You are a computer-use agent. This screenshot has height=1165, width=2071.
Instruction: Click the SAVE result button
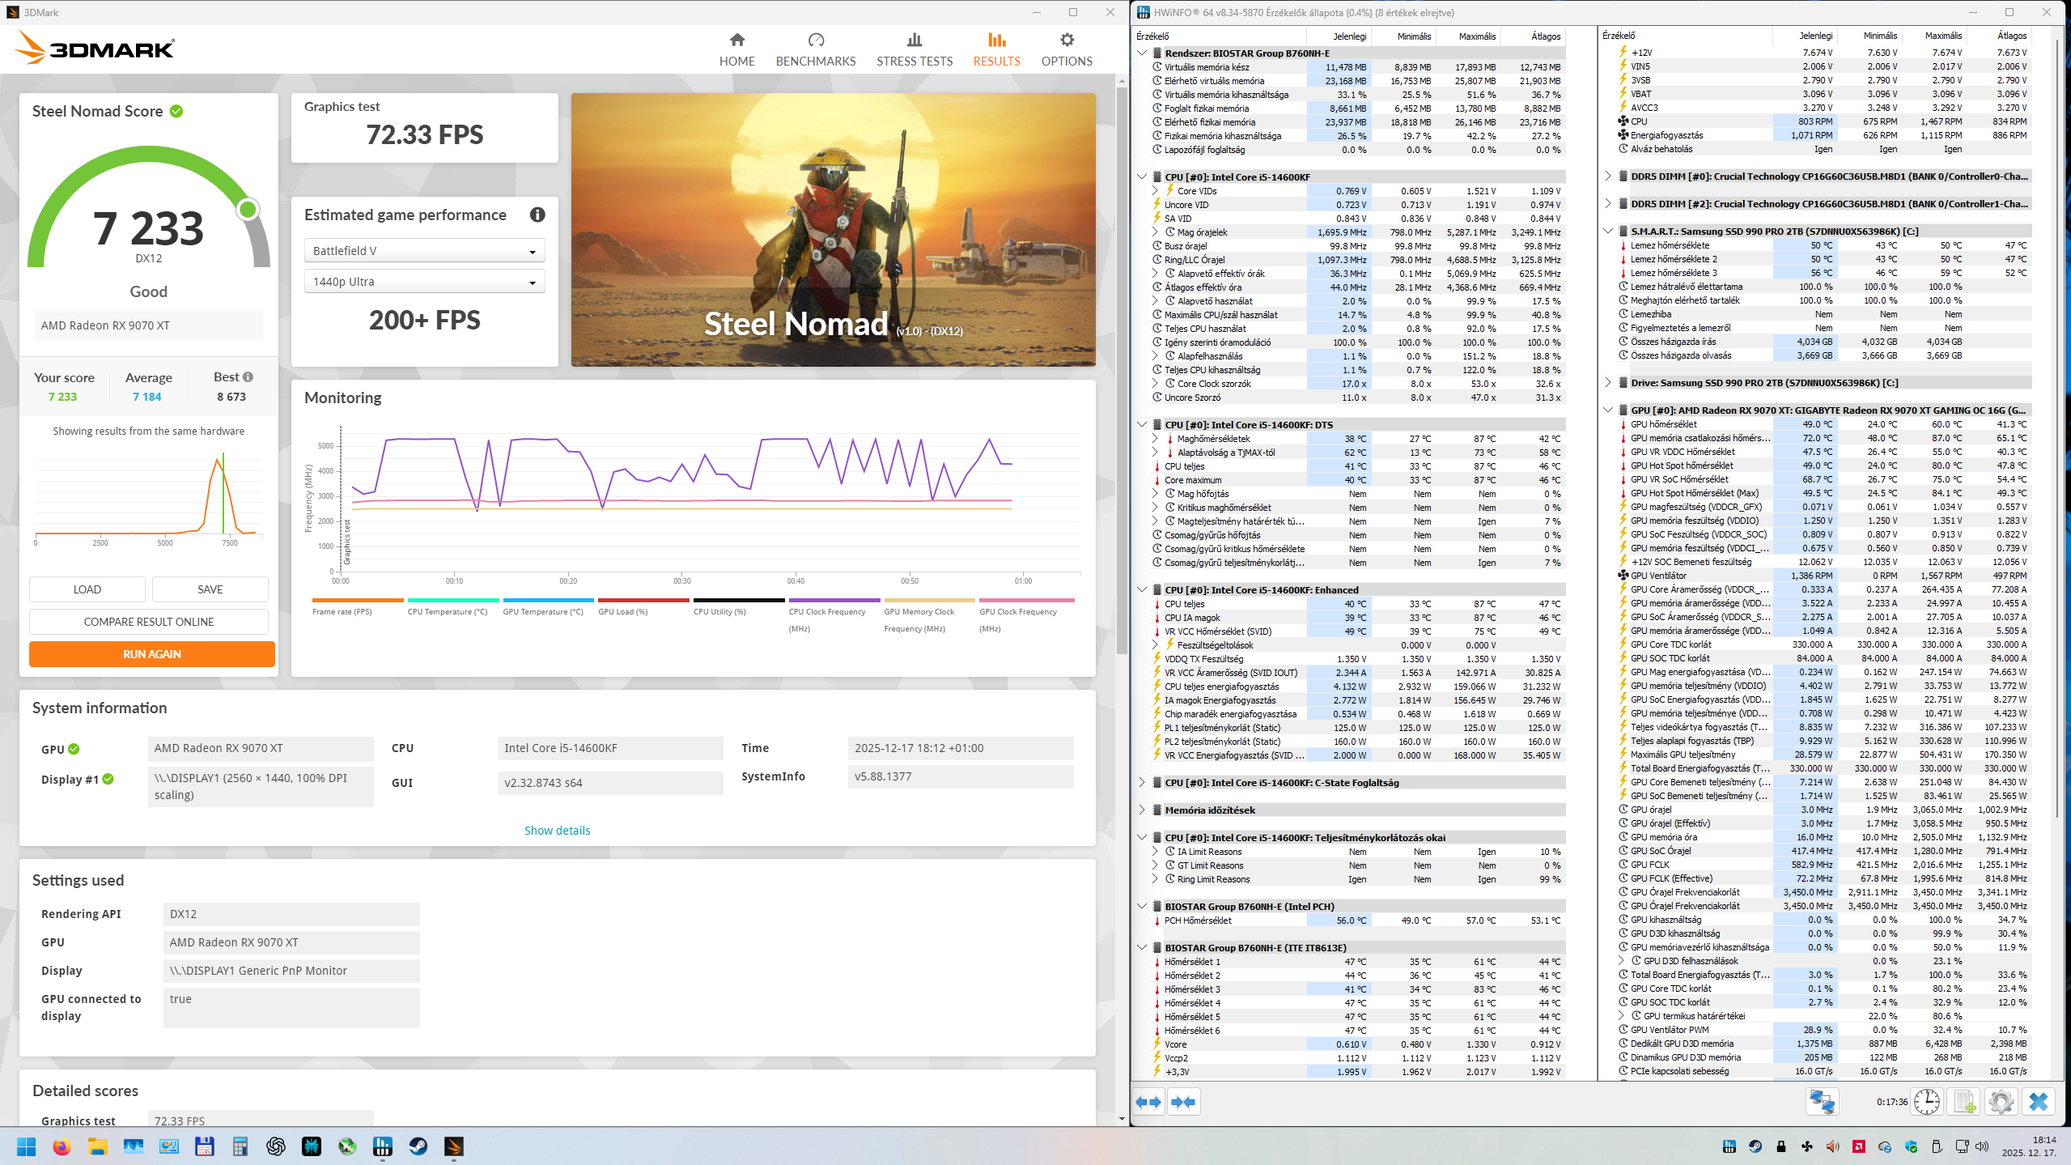[210, 589]
